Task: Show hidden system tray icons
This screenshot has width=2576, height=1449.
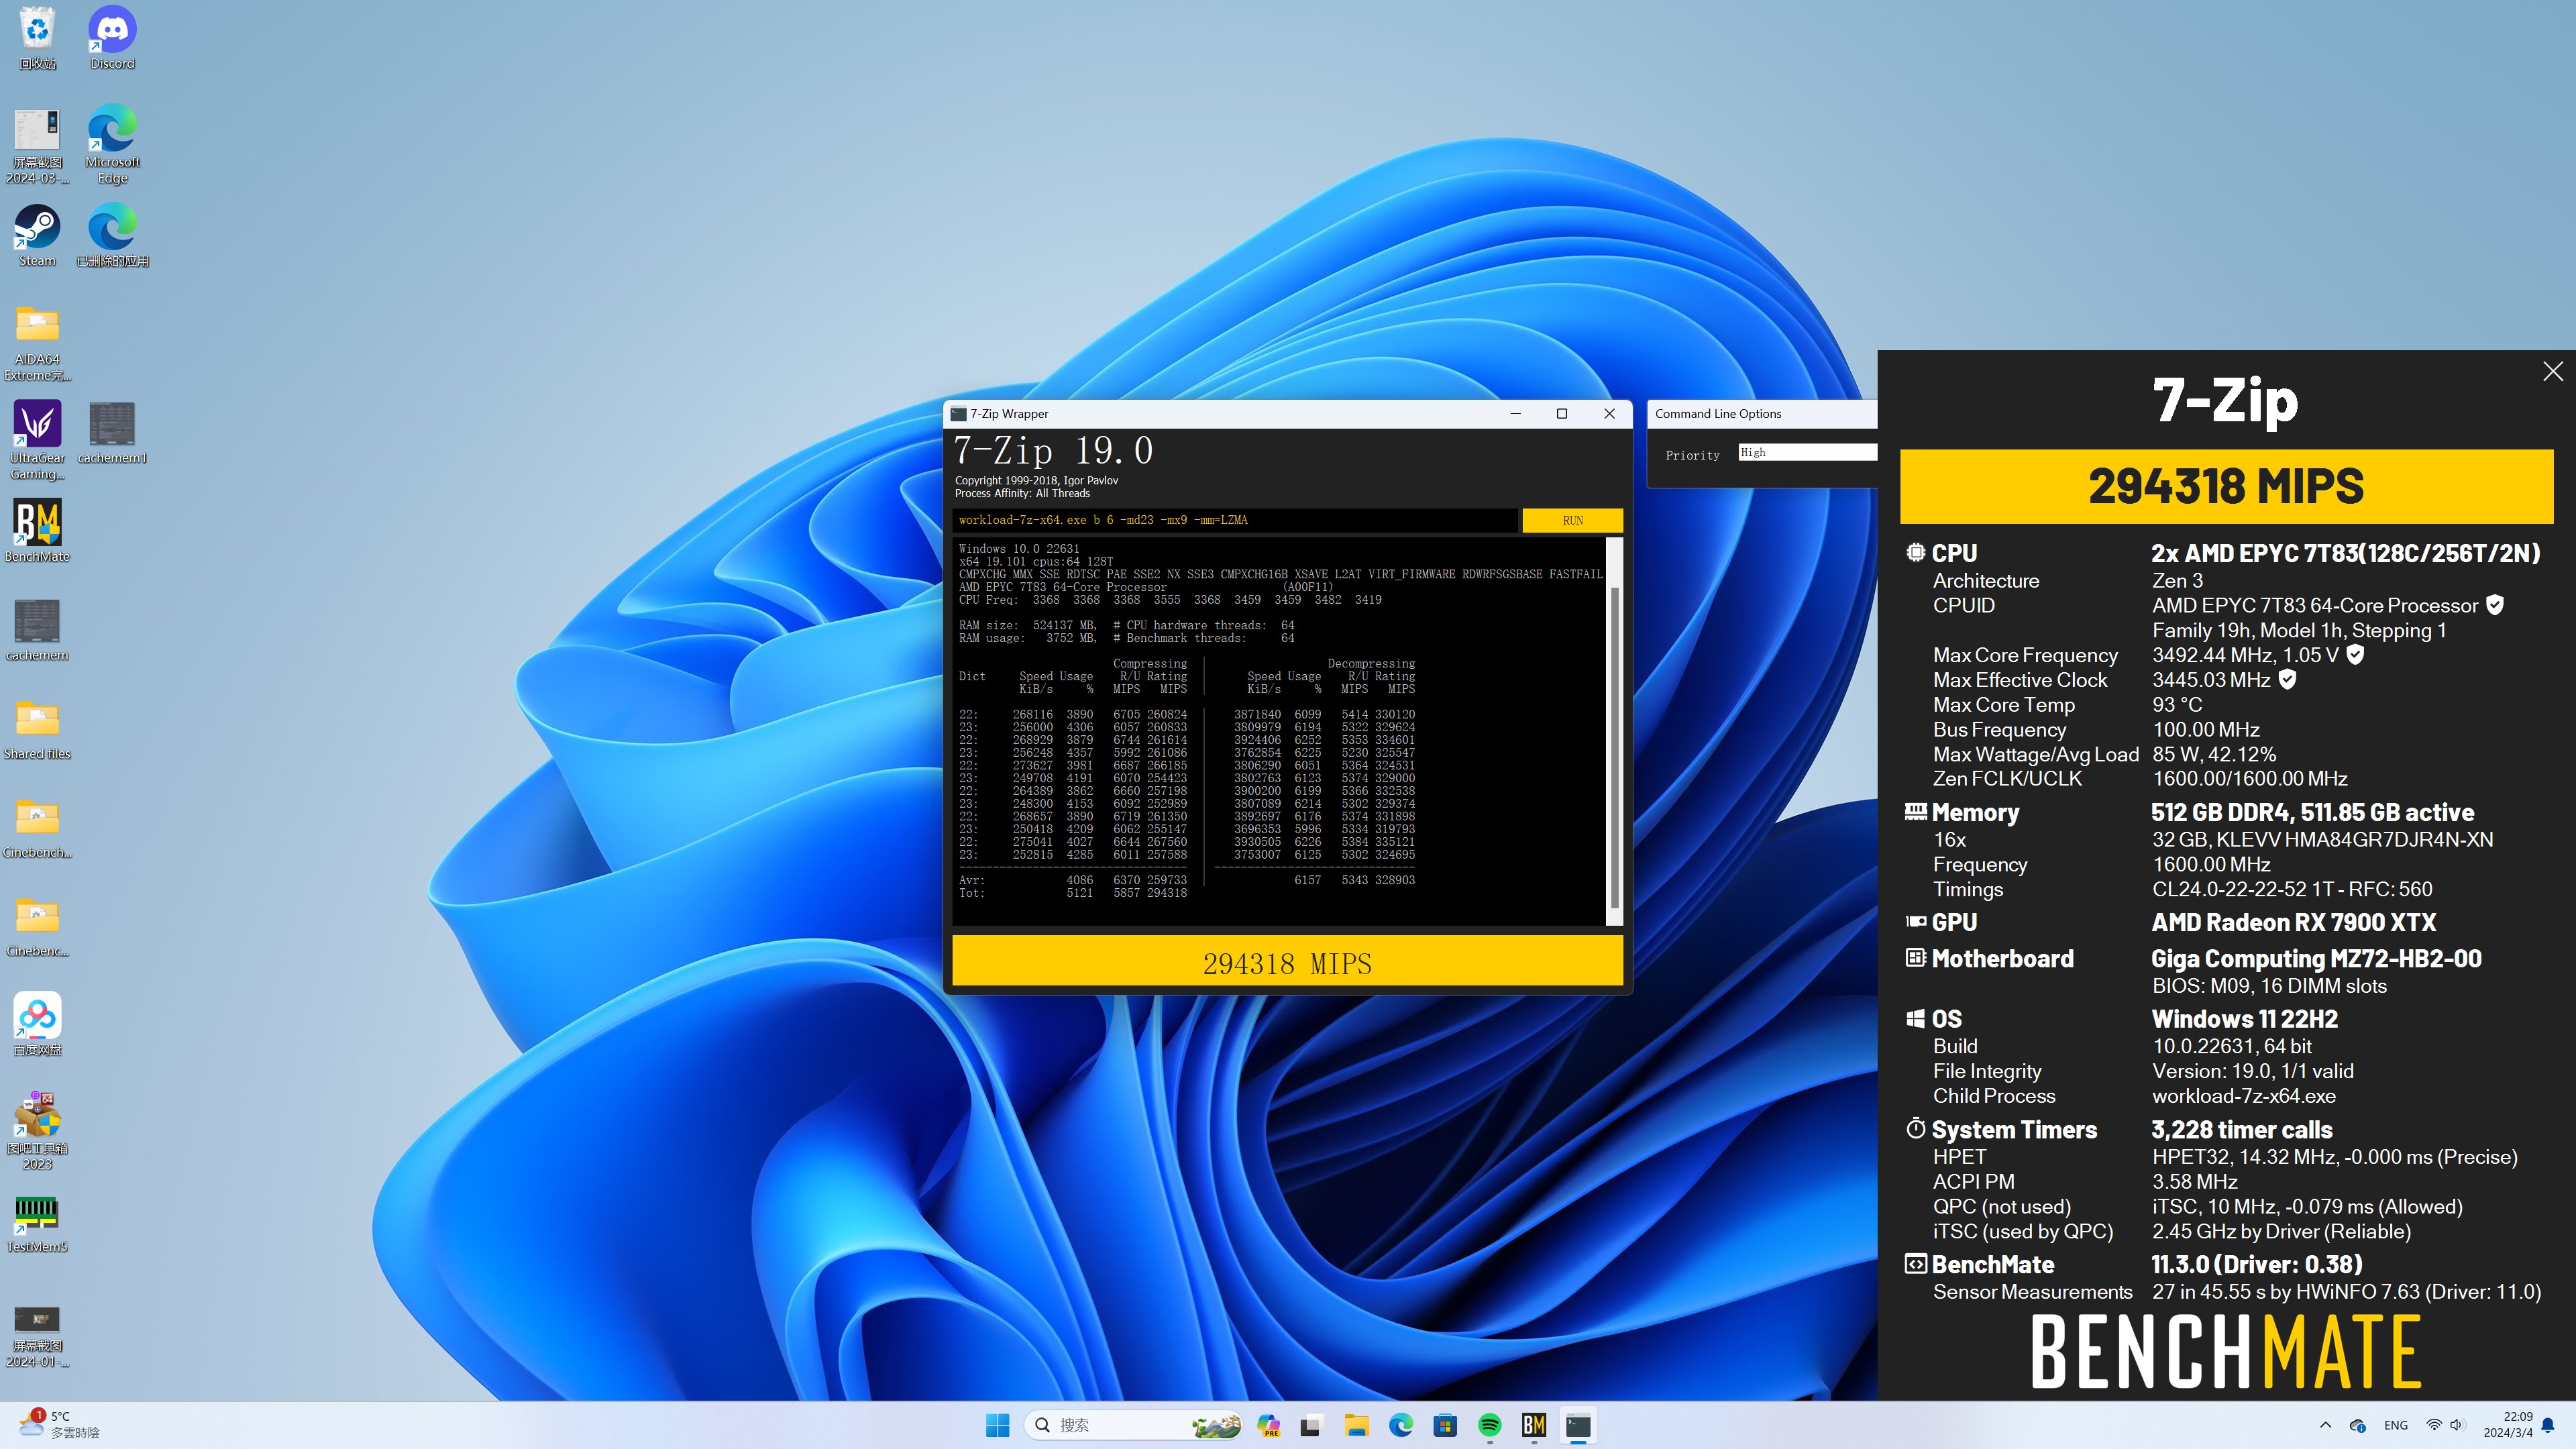Action: point(2325,1425)
